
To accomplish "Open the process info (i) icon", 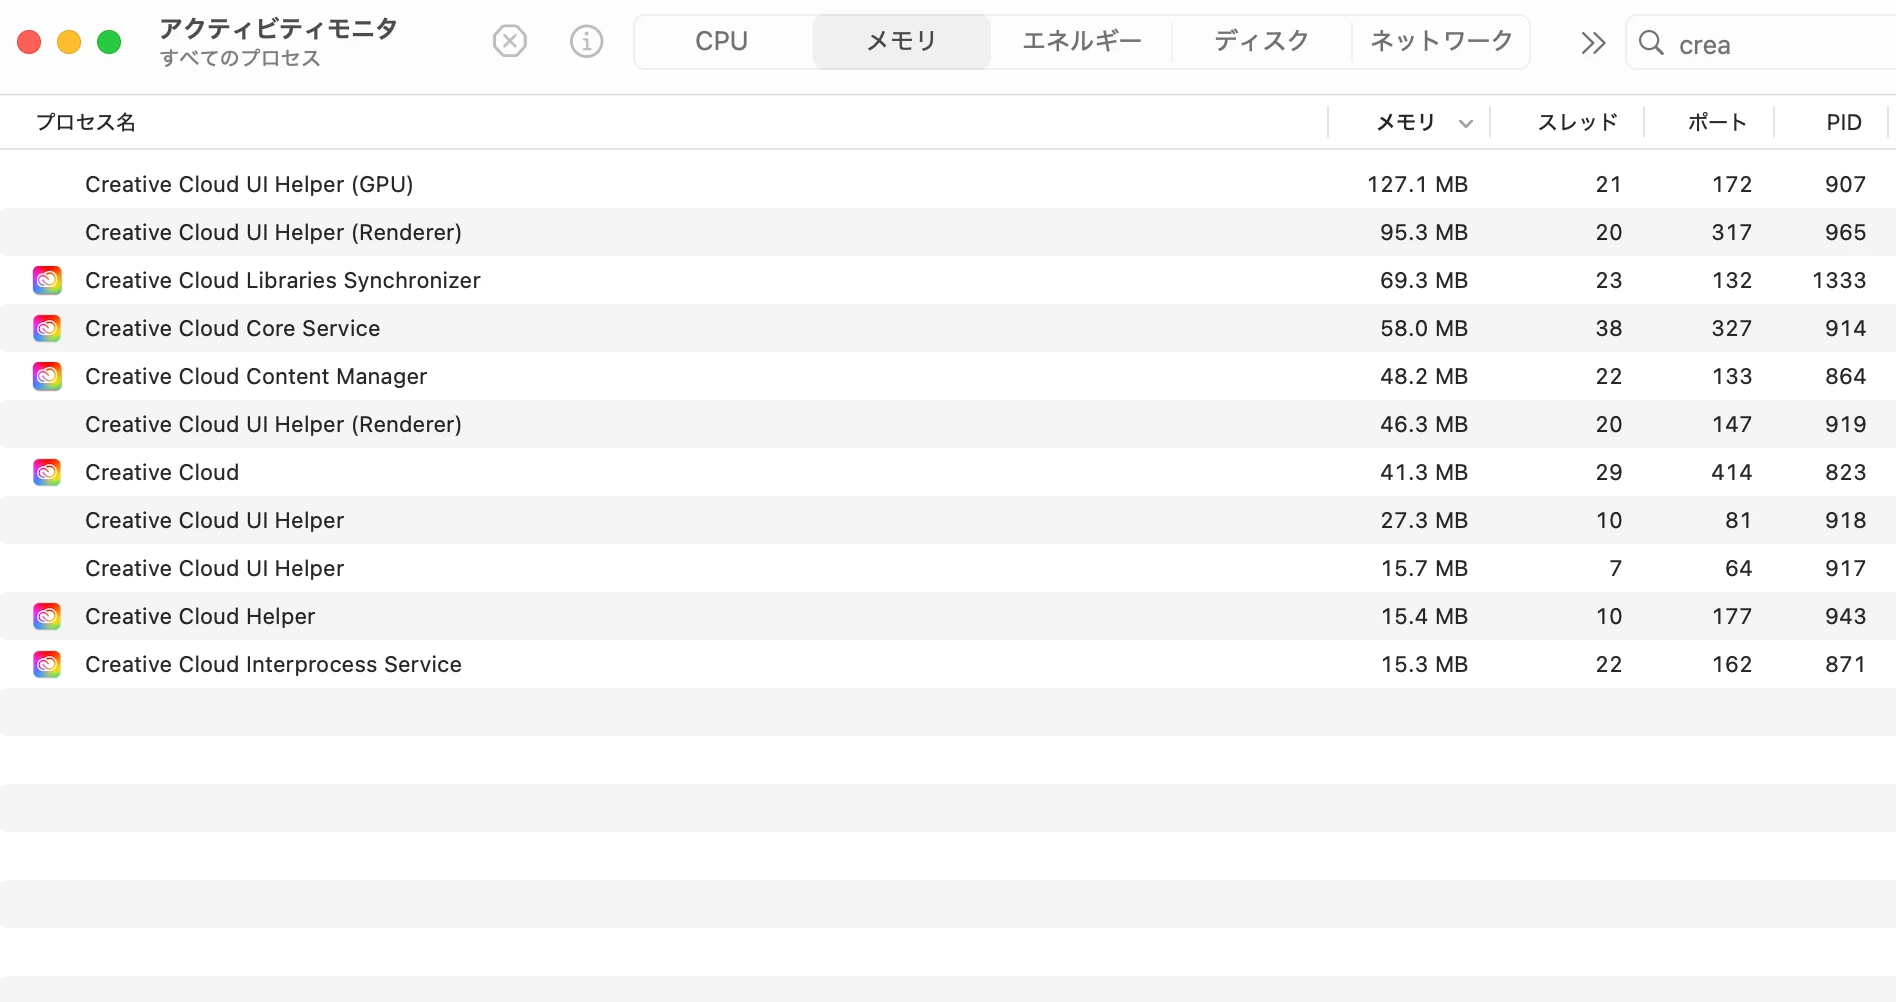I will click(587, 42).
